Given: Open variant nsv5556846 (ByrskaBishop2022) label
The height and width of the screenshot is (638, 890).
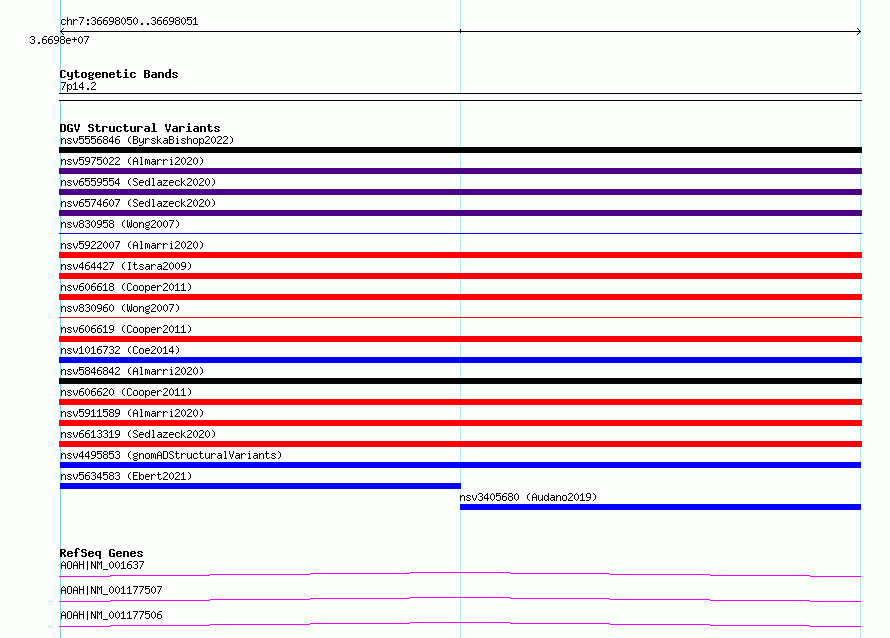Looking at the screenshot, I should tap(147, 140).
